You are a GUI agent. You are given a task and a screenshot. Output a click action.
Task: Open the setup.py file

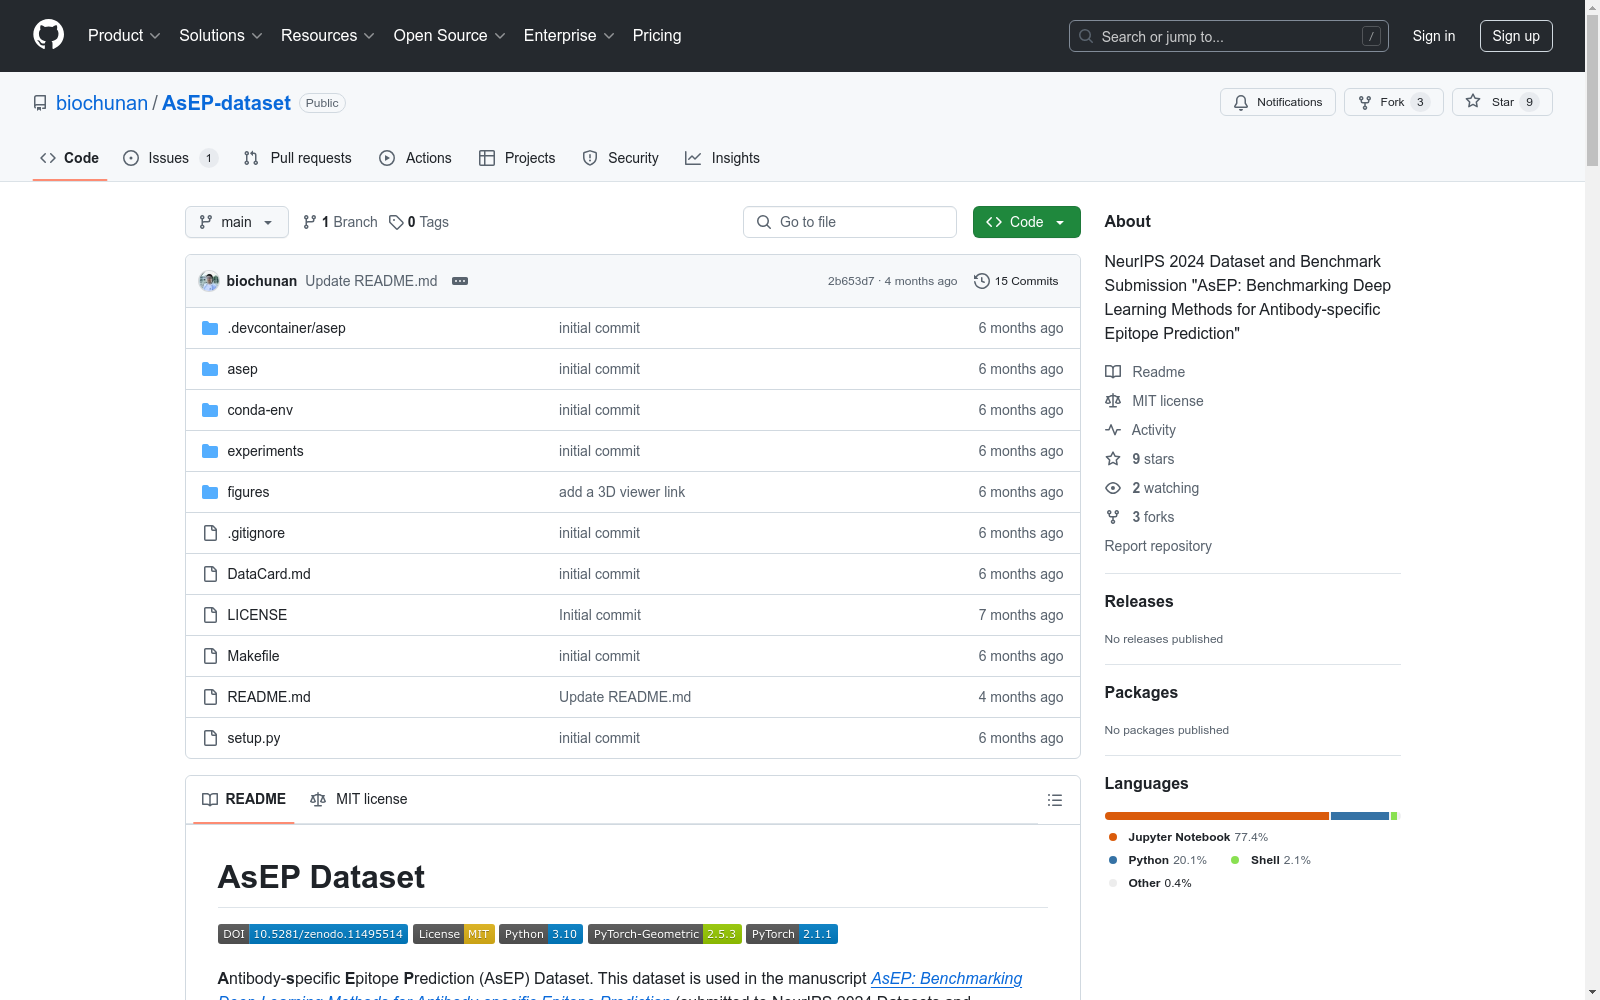(x=254, y=738)
